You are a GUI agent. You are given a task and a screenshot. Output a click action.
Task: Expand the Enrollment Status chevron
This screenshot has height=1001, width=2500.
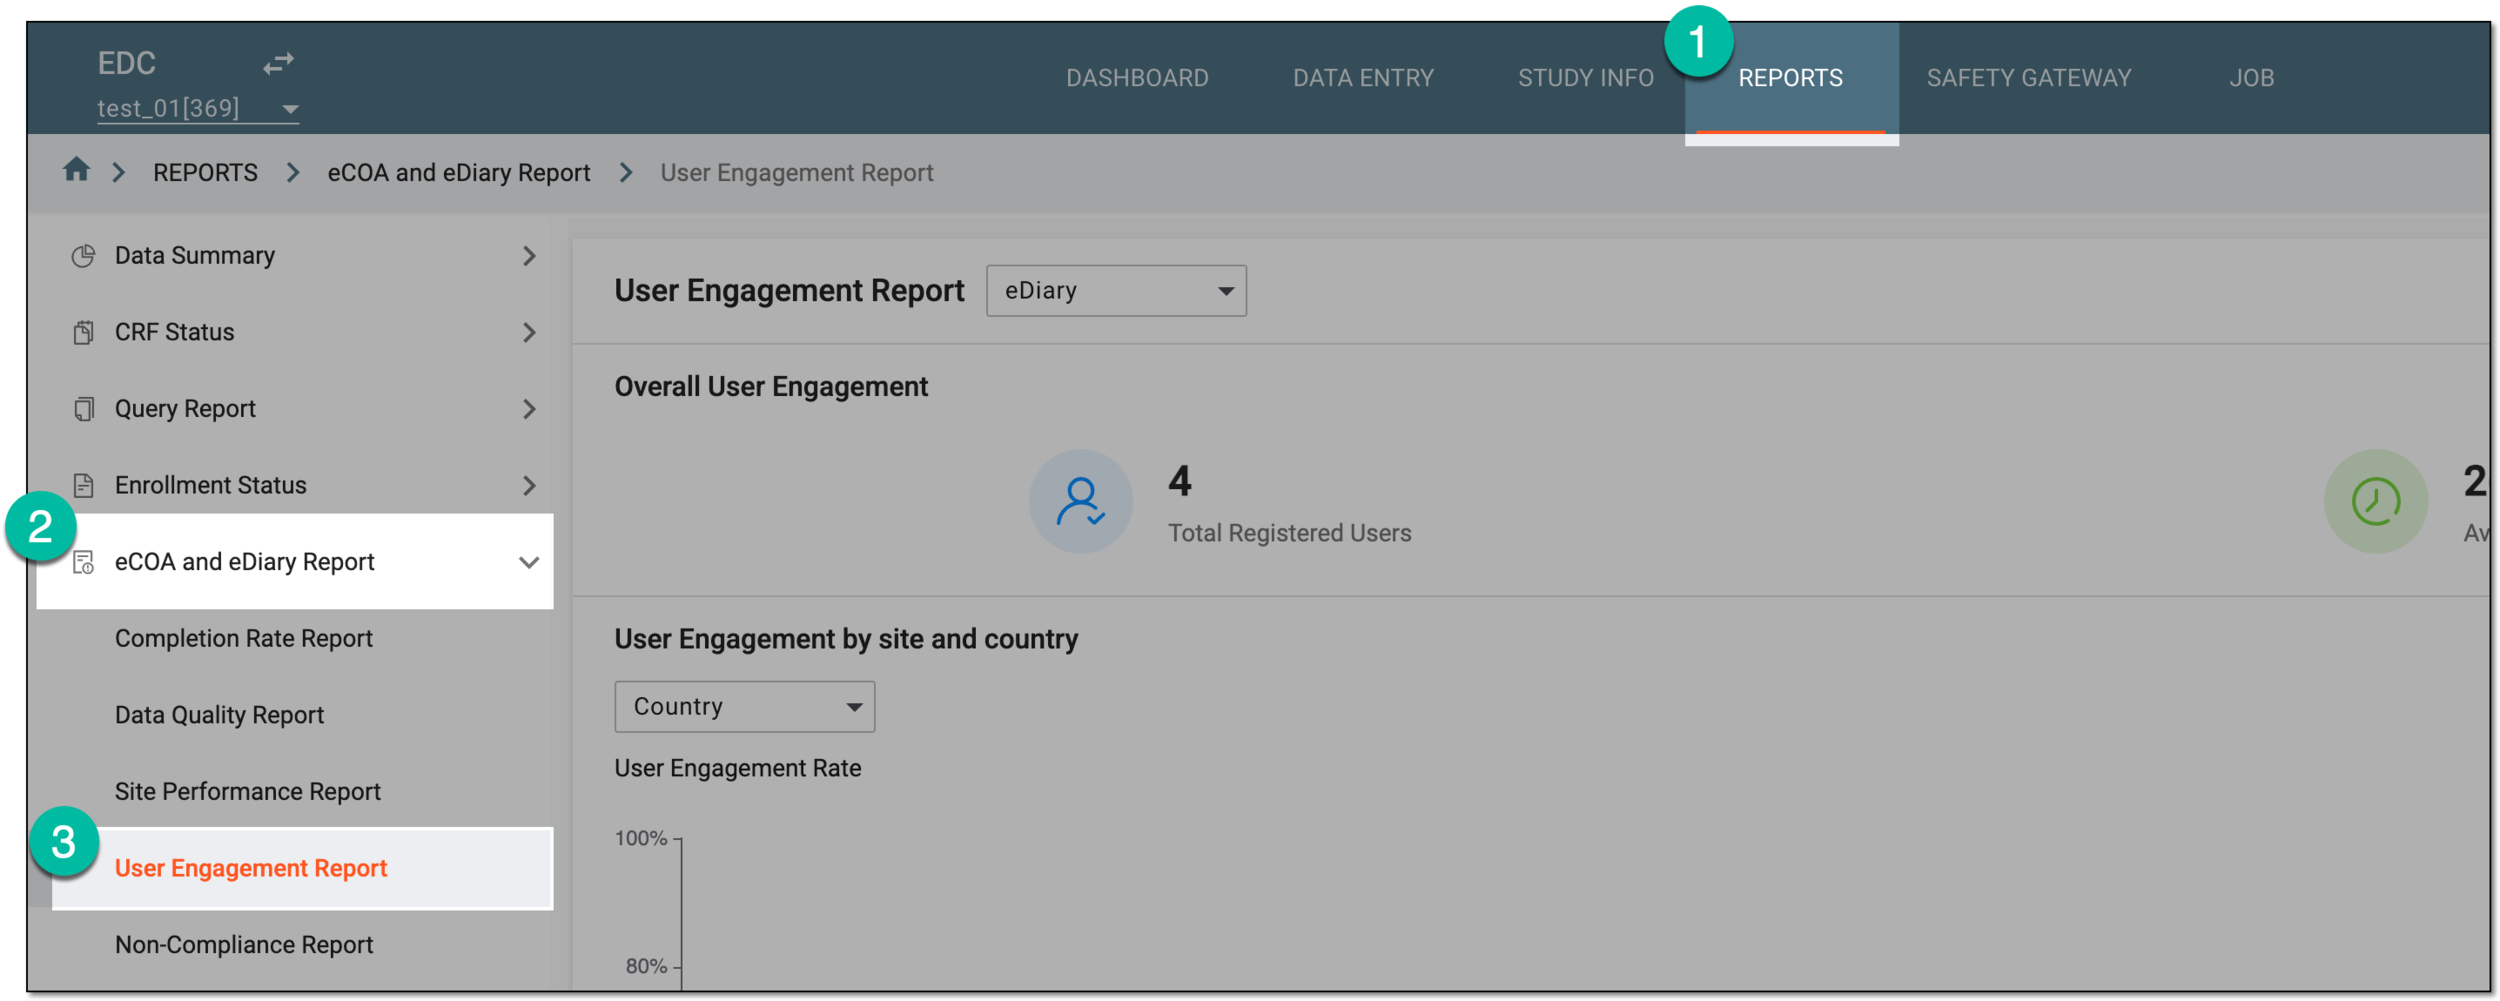pos(529,485)
